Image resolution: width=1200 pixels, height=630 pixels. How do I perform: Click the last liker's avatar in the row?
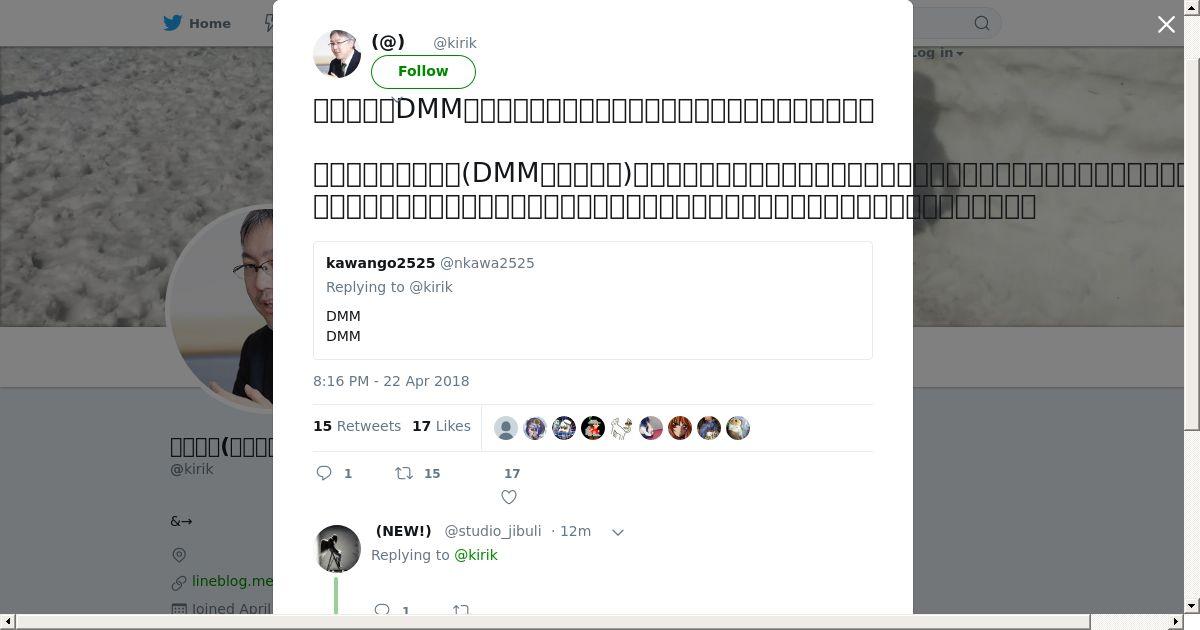click(x=738, y=428)
